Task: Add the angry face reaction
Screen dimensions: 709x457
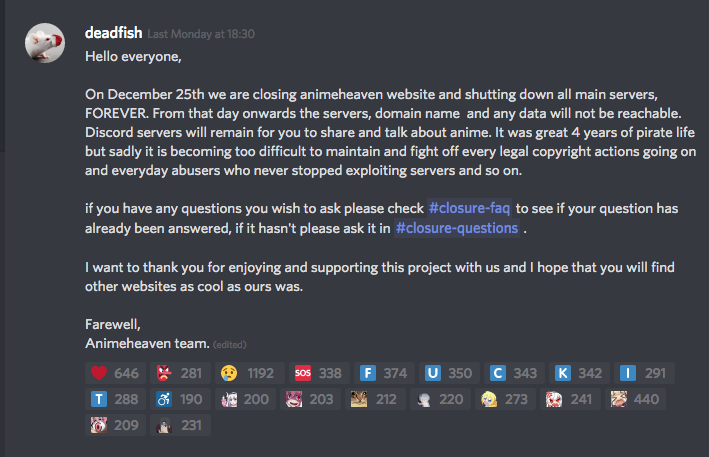Action: [178, 373]
